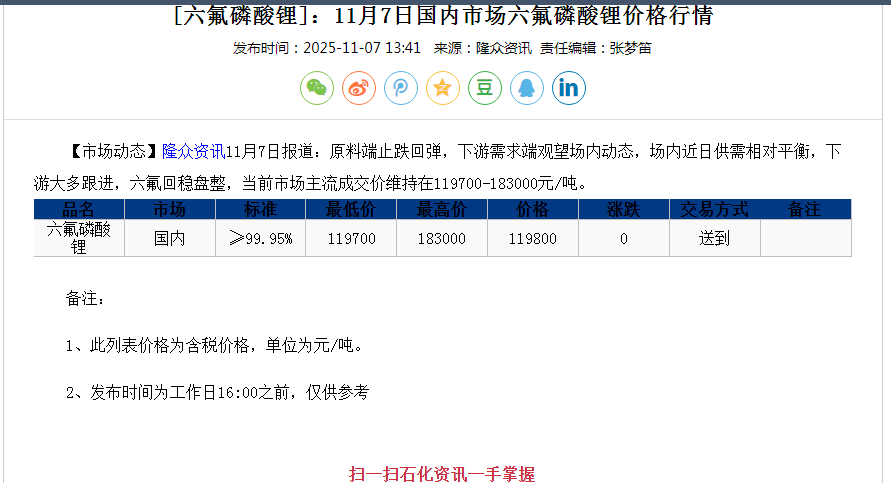Click the 市场 column header
Image resolution: width=891 pixels, height=483 pixels.
(169, 209)
